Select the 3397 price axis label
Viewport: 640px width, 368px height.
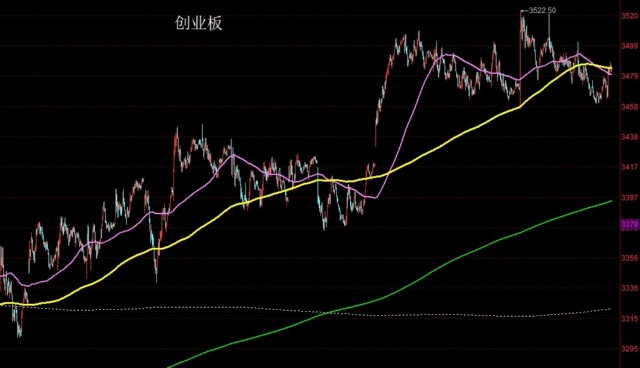click(629, 198)
